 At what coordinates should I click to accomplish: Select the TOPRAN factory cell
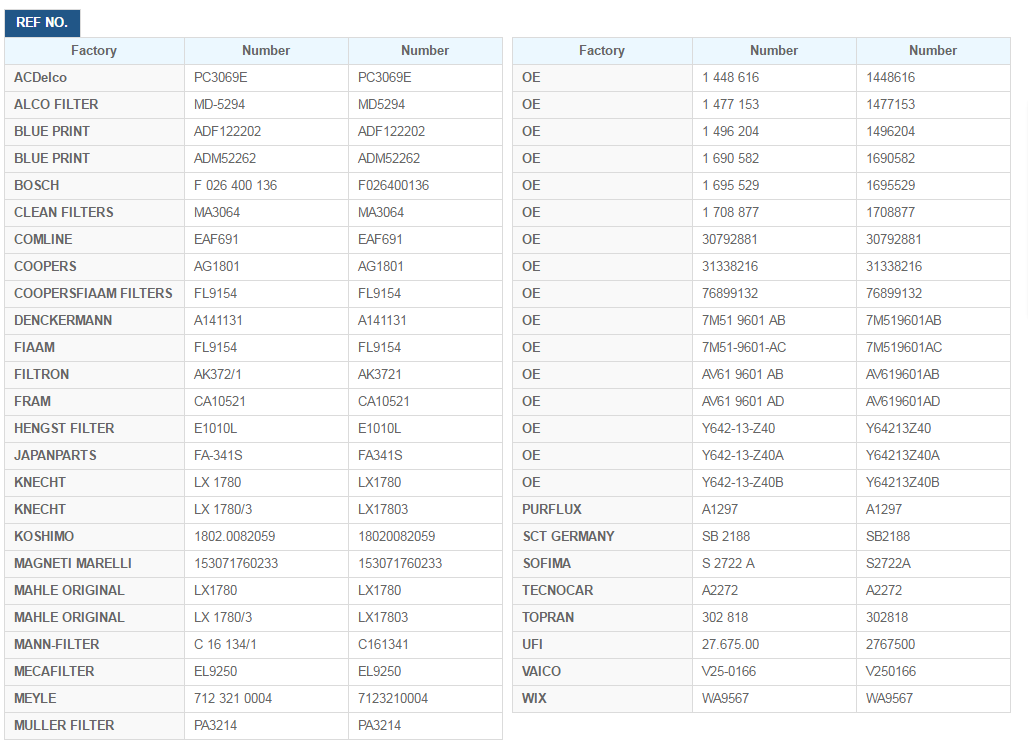(602, 618)
